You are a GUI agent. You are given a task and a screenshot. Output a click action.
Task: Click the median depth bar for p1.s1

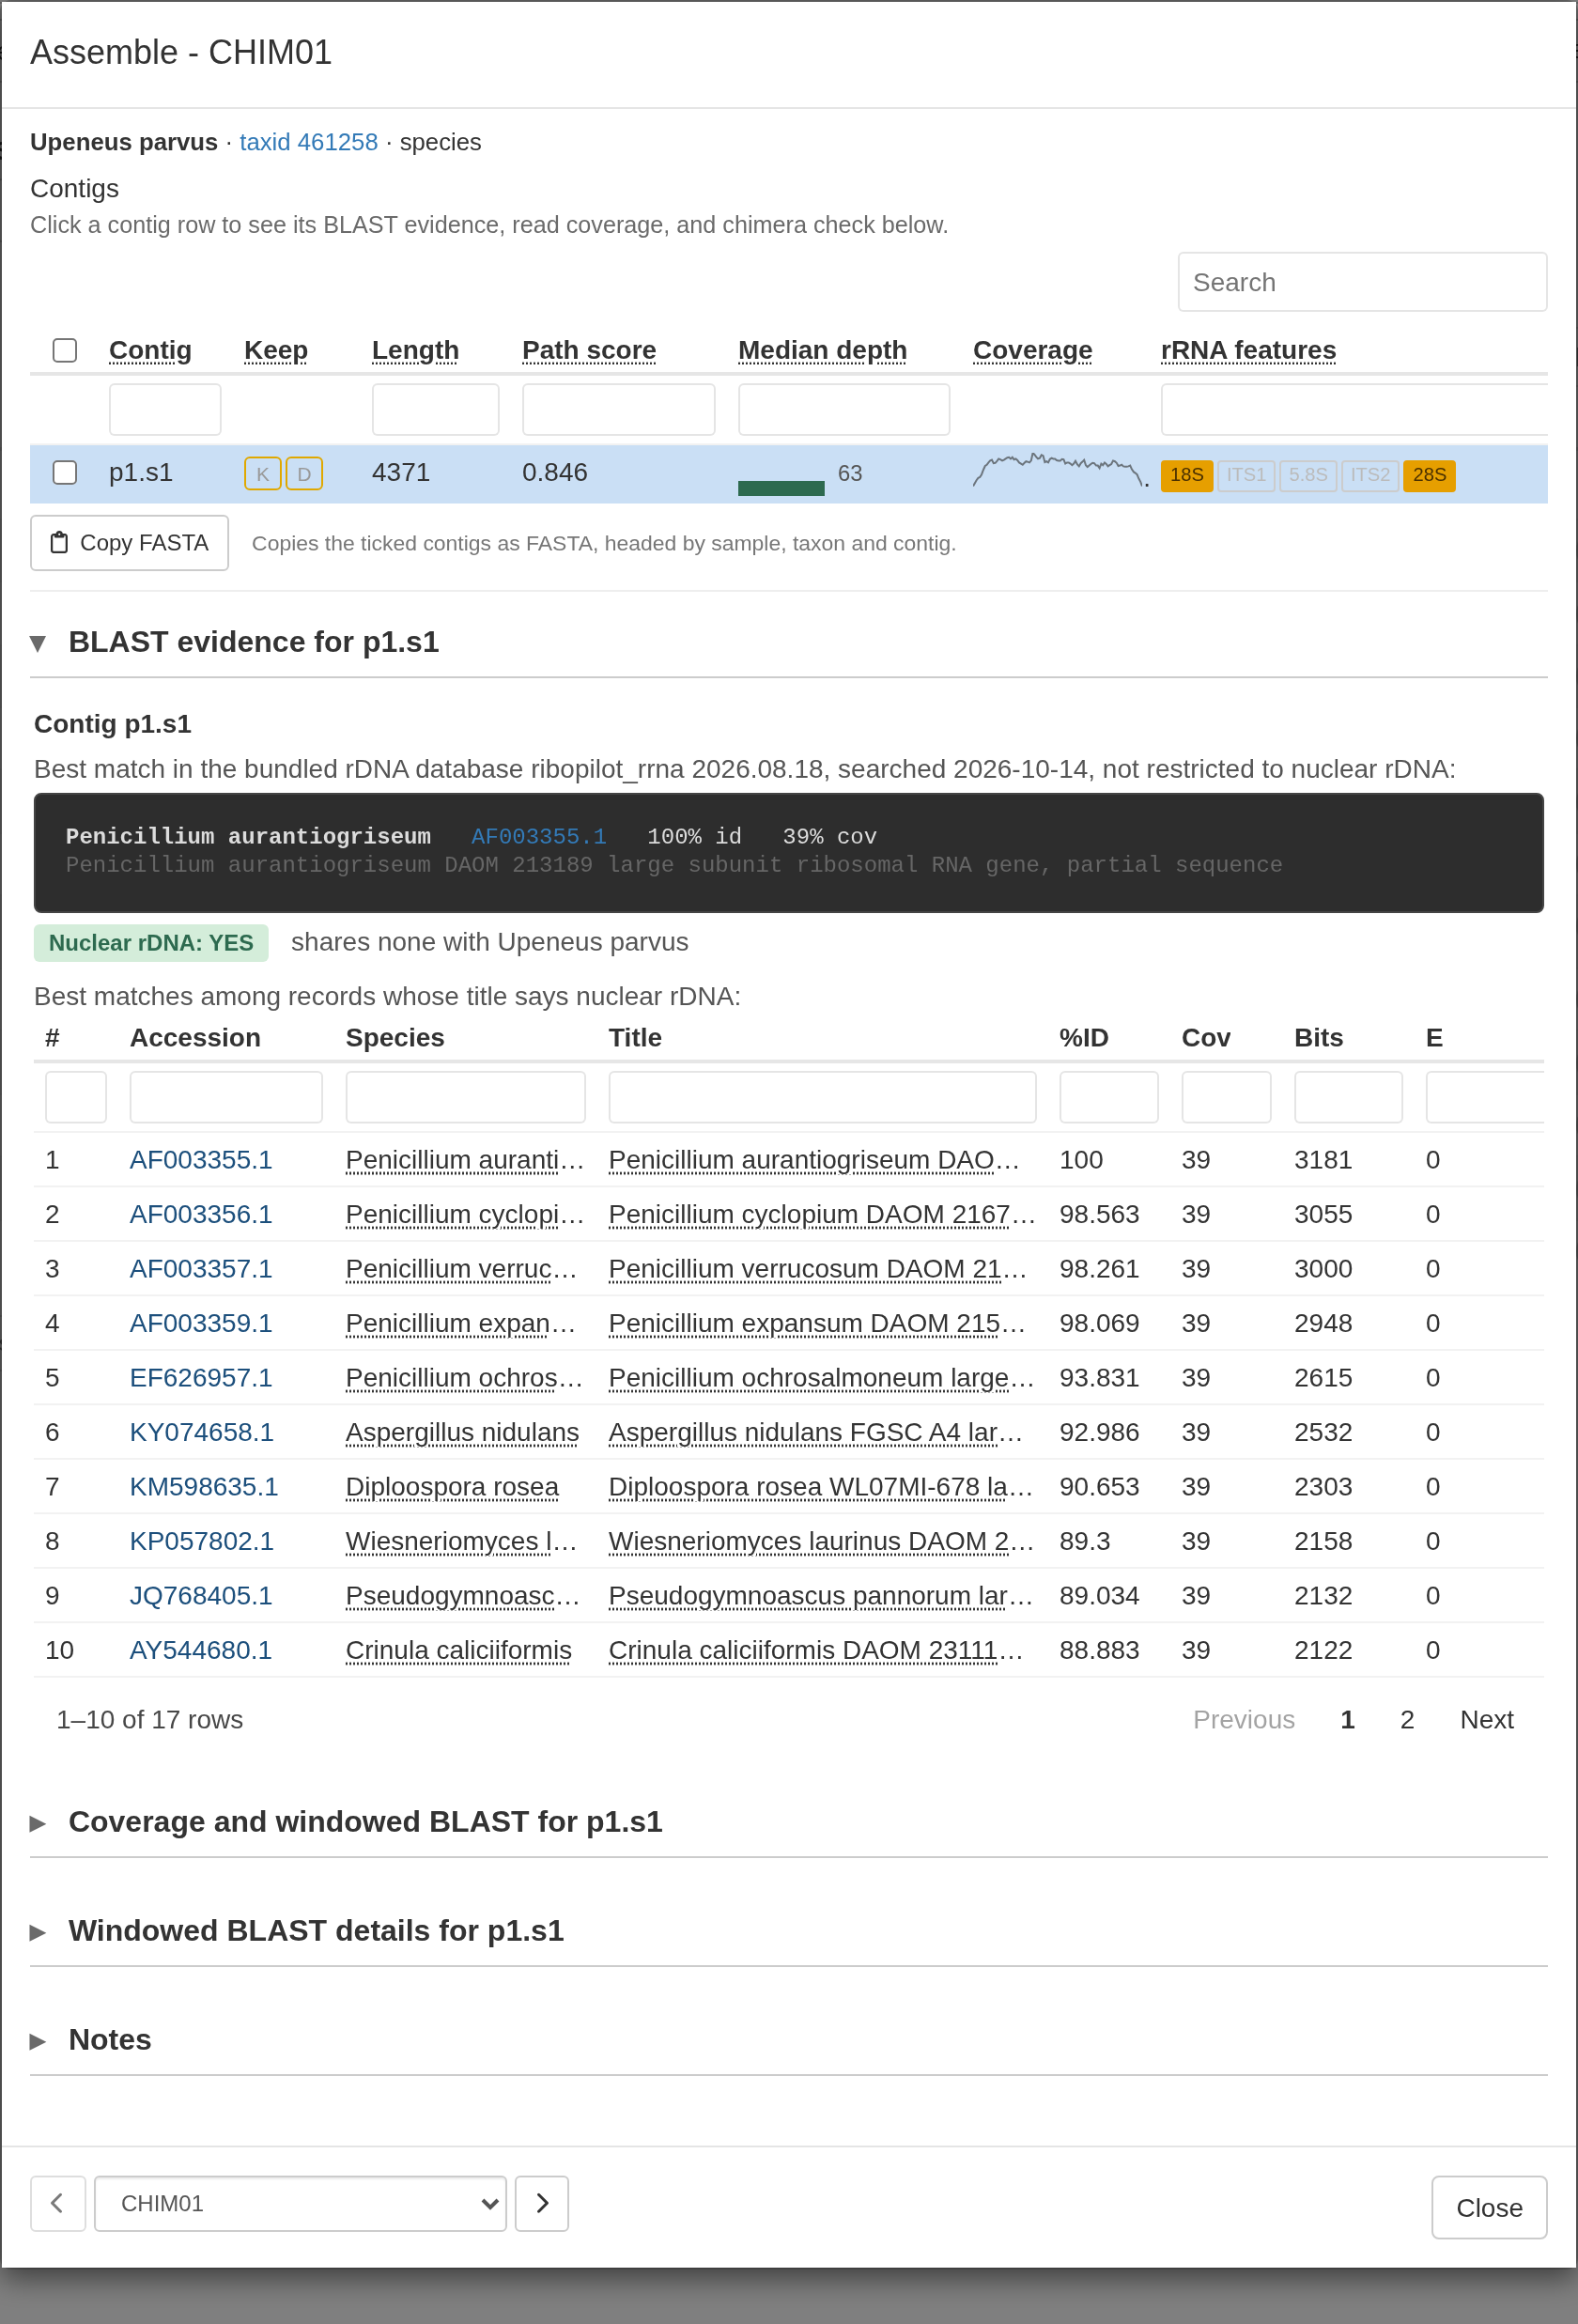[x=781, y=488]
